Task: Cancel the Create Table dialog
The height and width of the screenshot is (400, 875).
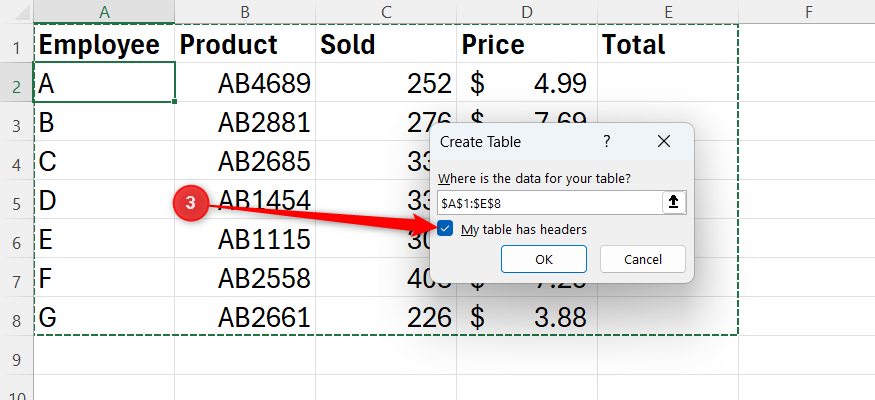Action: tap(642, 259)
